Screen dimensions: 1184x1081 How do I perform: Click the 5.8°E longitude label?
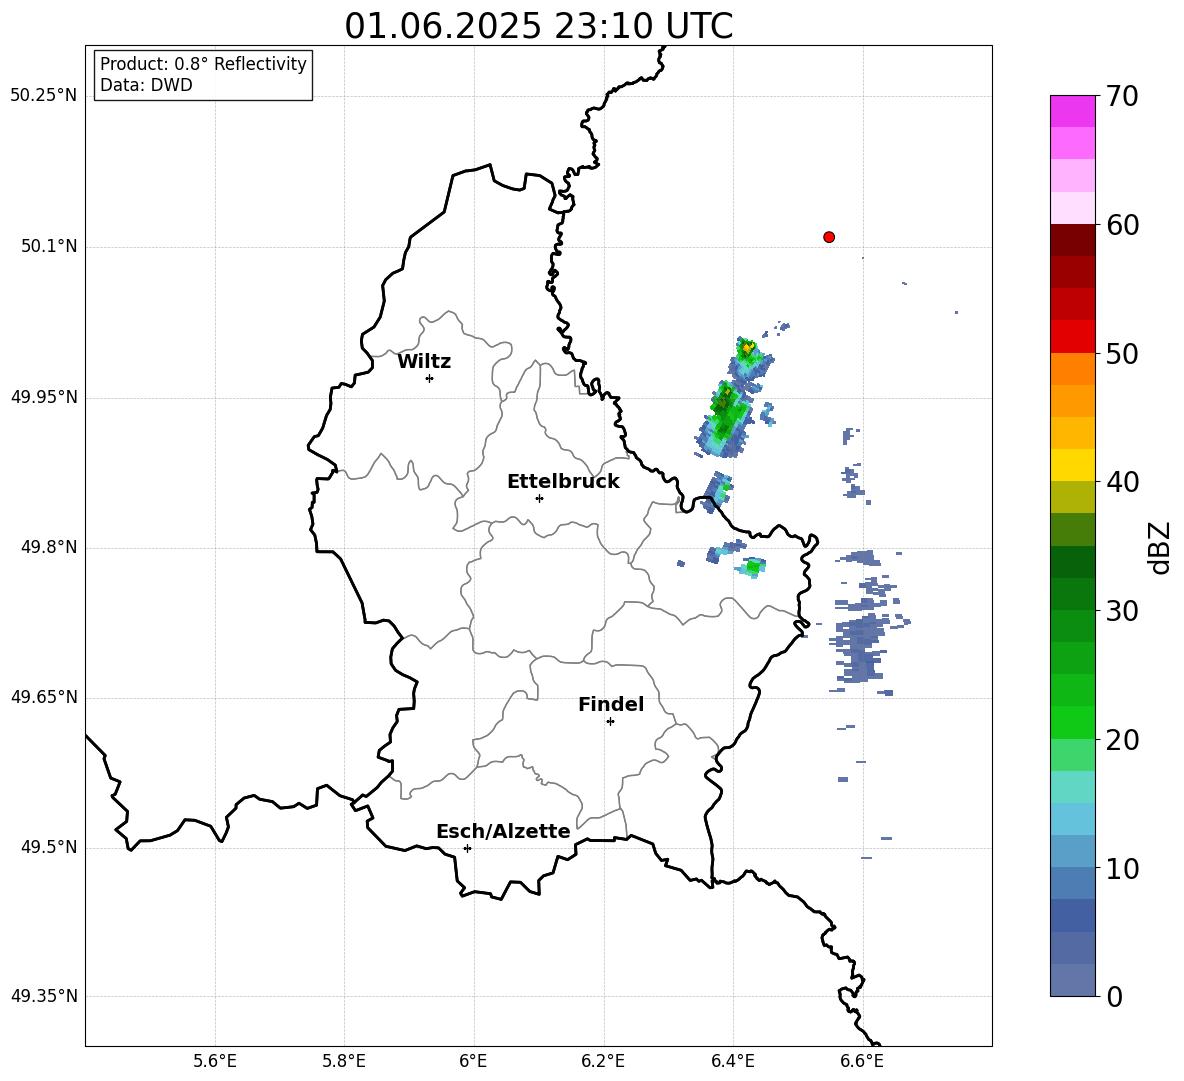(x=344, y=1061)
